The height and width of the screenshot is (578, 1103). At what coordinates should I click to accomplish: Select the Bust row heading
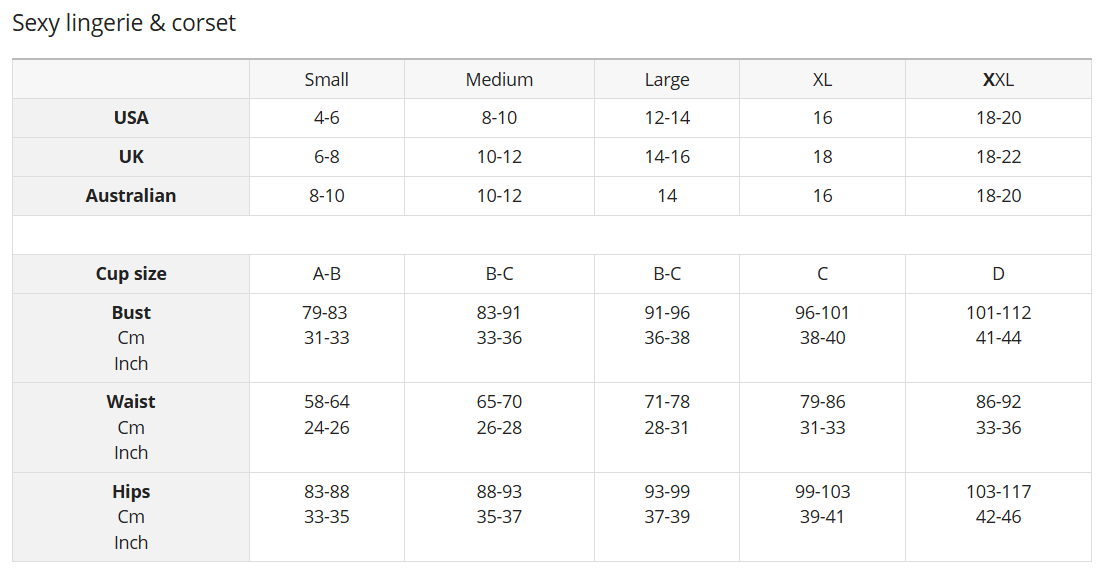coord(131,313)
